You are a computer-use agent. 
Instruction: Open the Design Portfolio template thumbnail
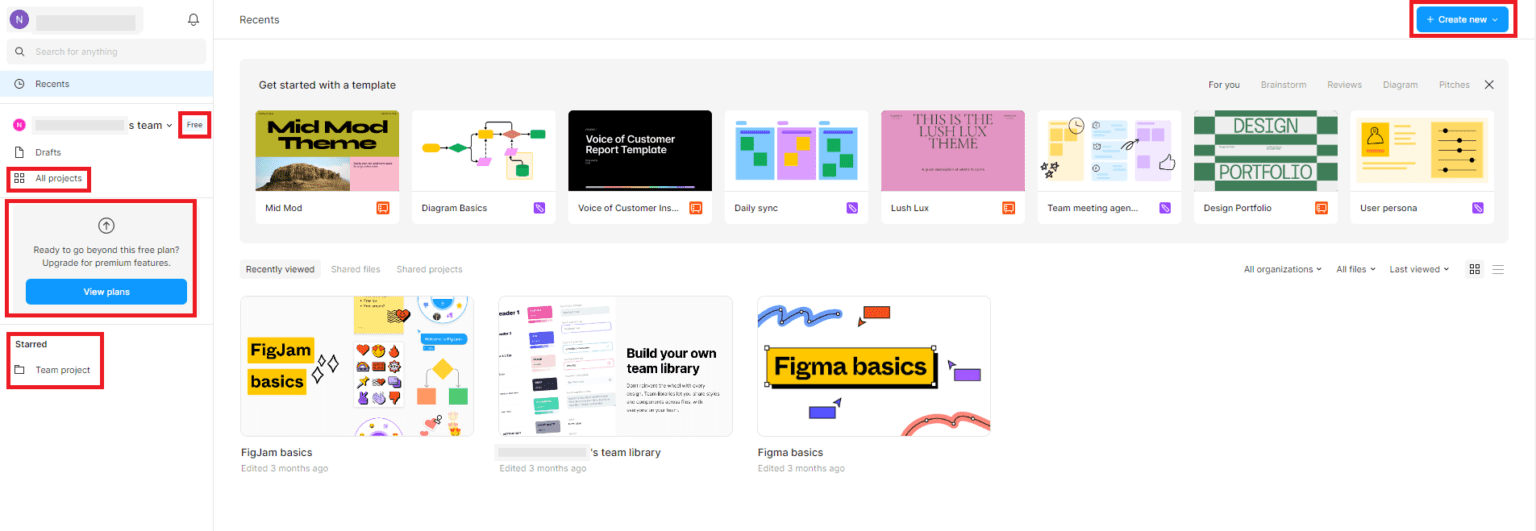pyautogui.click(x=1266, y=150)
